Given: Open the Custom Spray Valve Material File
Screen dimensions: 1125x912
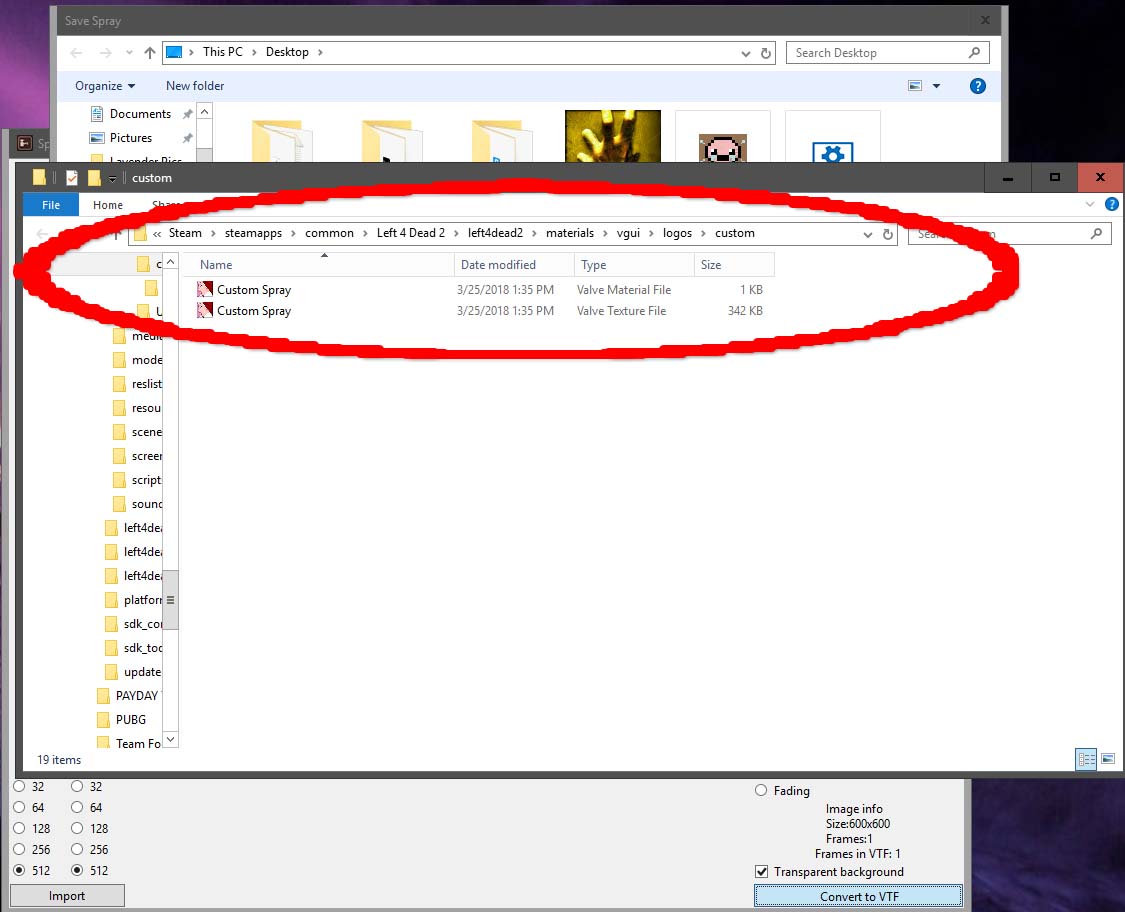Looking at the screenshot, I should pyautogui.click(x=254, y=290).
